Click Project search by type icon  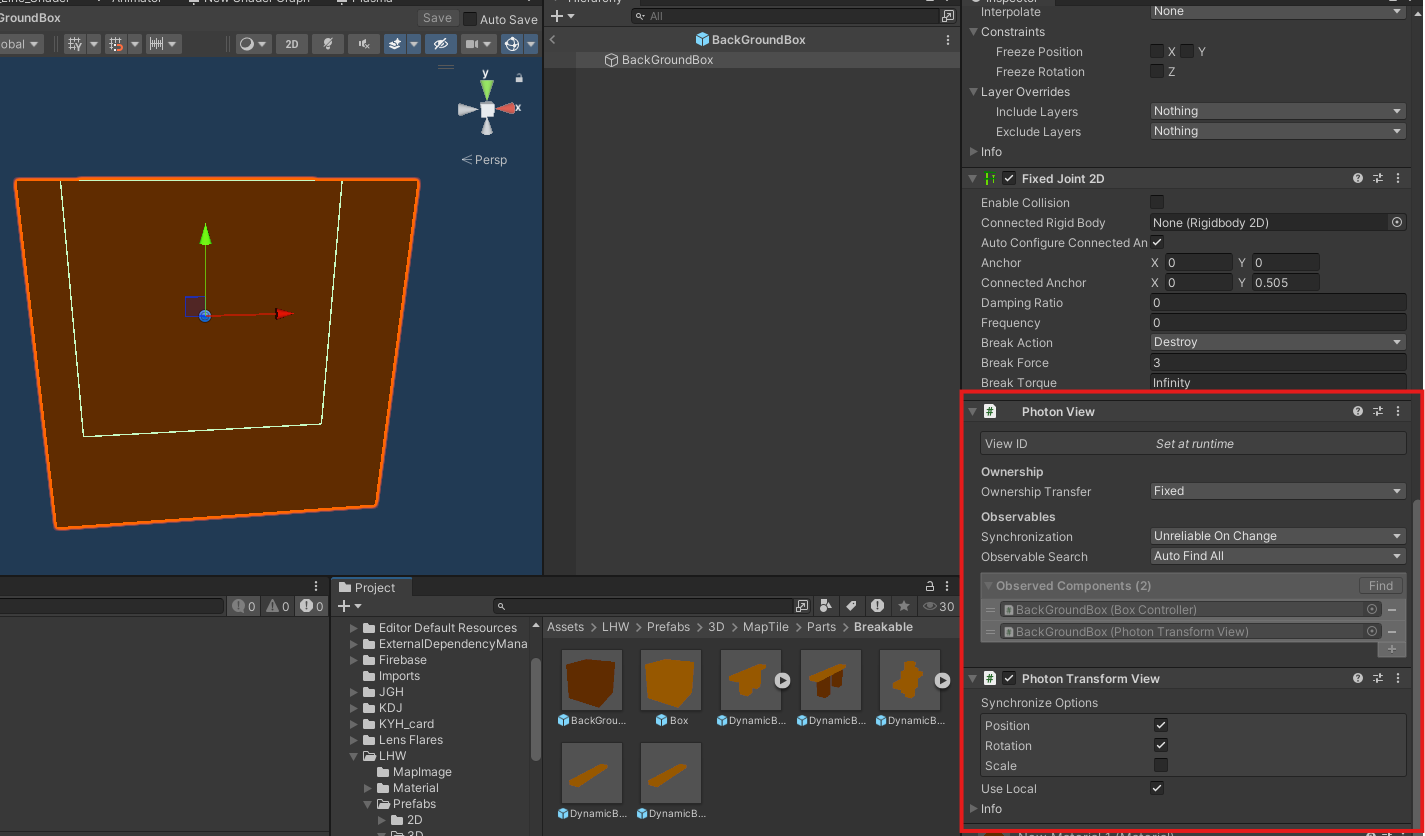coord(826,606)
